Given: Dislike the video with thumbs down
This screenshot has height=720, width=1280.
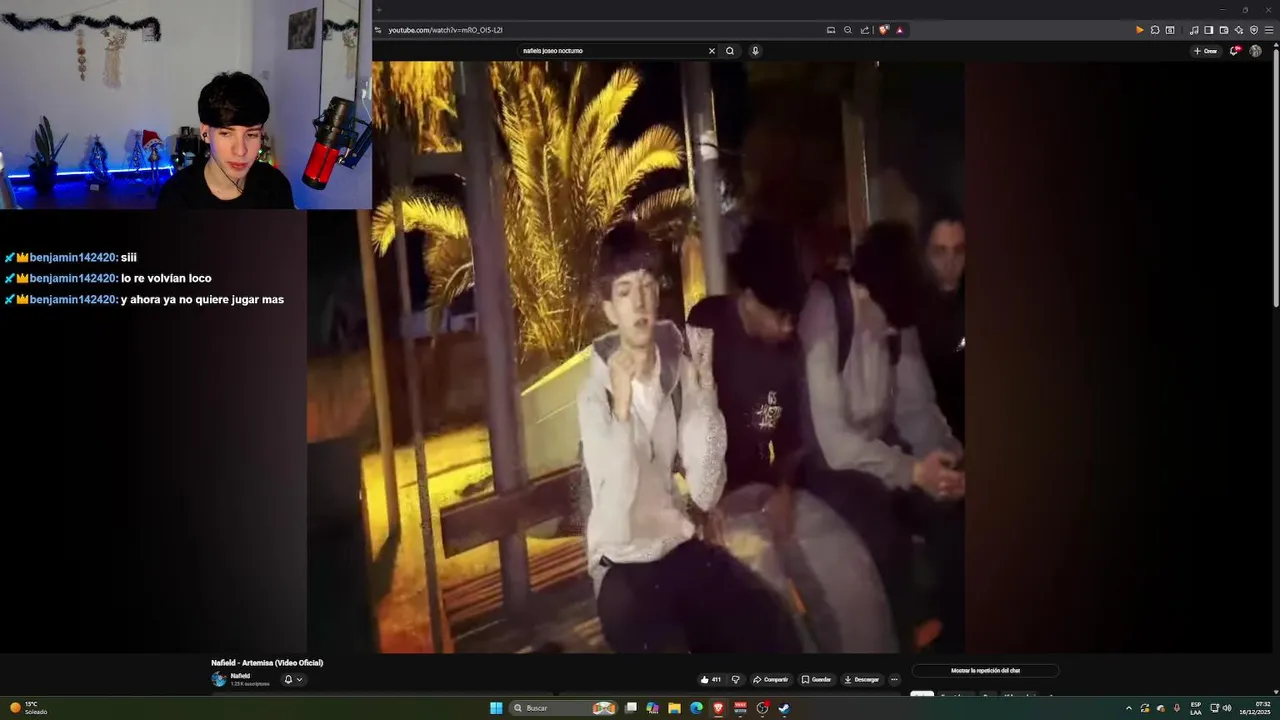Looking at the screenshot, I should coord(736,679).
